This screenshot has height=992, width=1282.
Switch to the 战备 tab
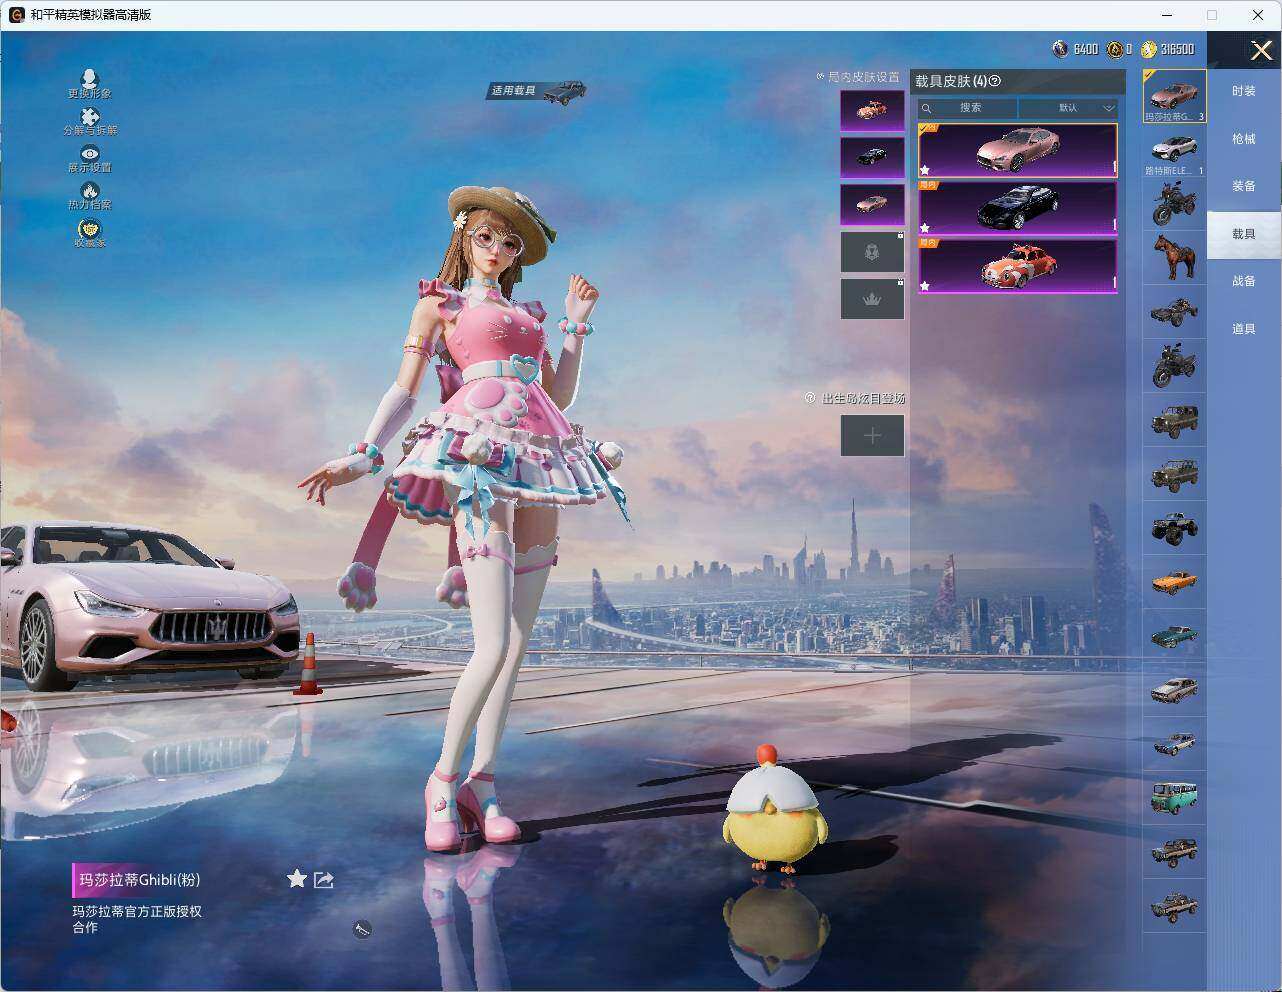1244,281
